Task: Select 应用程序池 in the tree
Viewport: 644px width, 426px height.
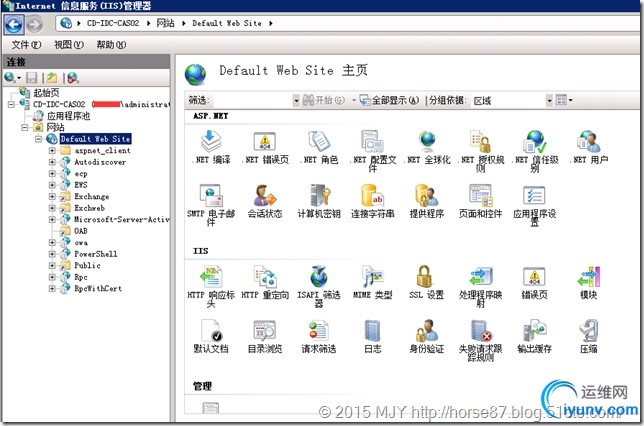Action: [x=68, y=116]
